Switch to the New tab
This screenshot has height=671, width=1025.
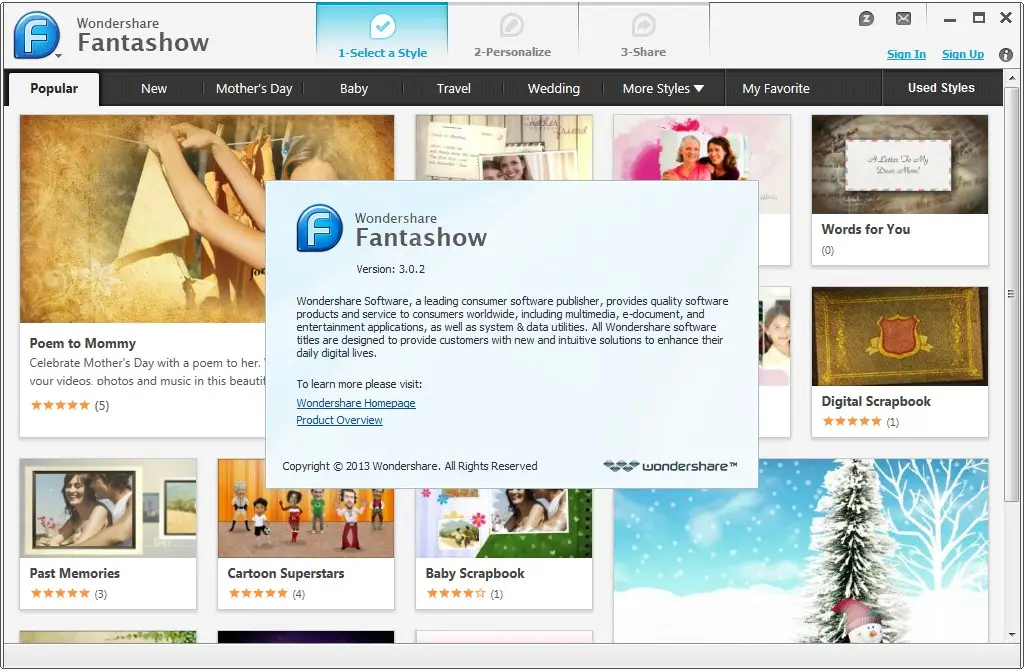coord(154,88)
